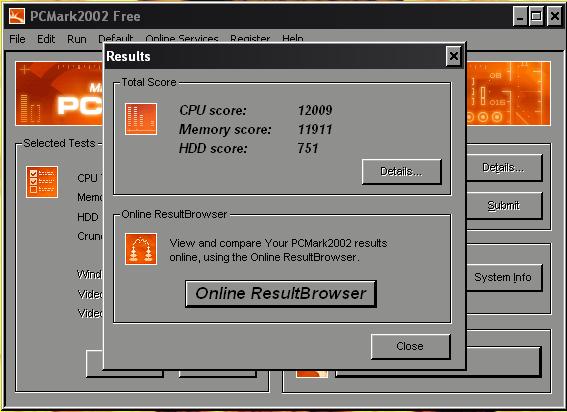The image size is (567, 412).
Task: Click the orange banner graphic on the right
Action: [508, 94]
